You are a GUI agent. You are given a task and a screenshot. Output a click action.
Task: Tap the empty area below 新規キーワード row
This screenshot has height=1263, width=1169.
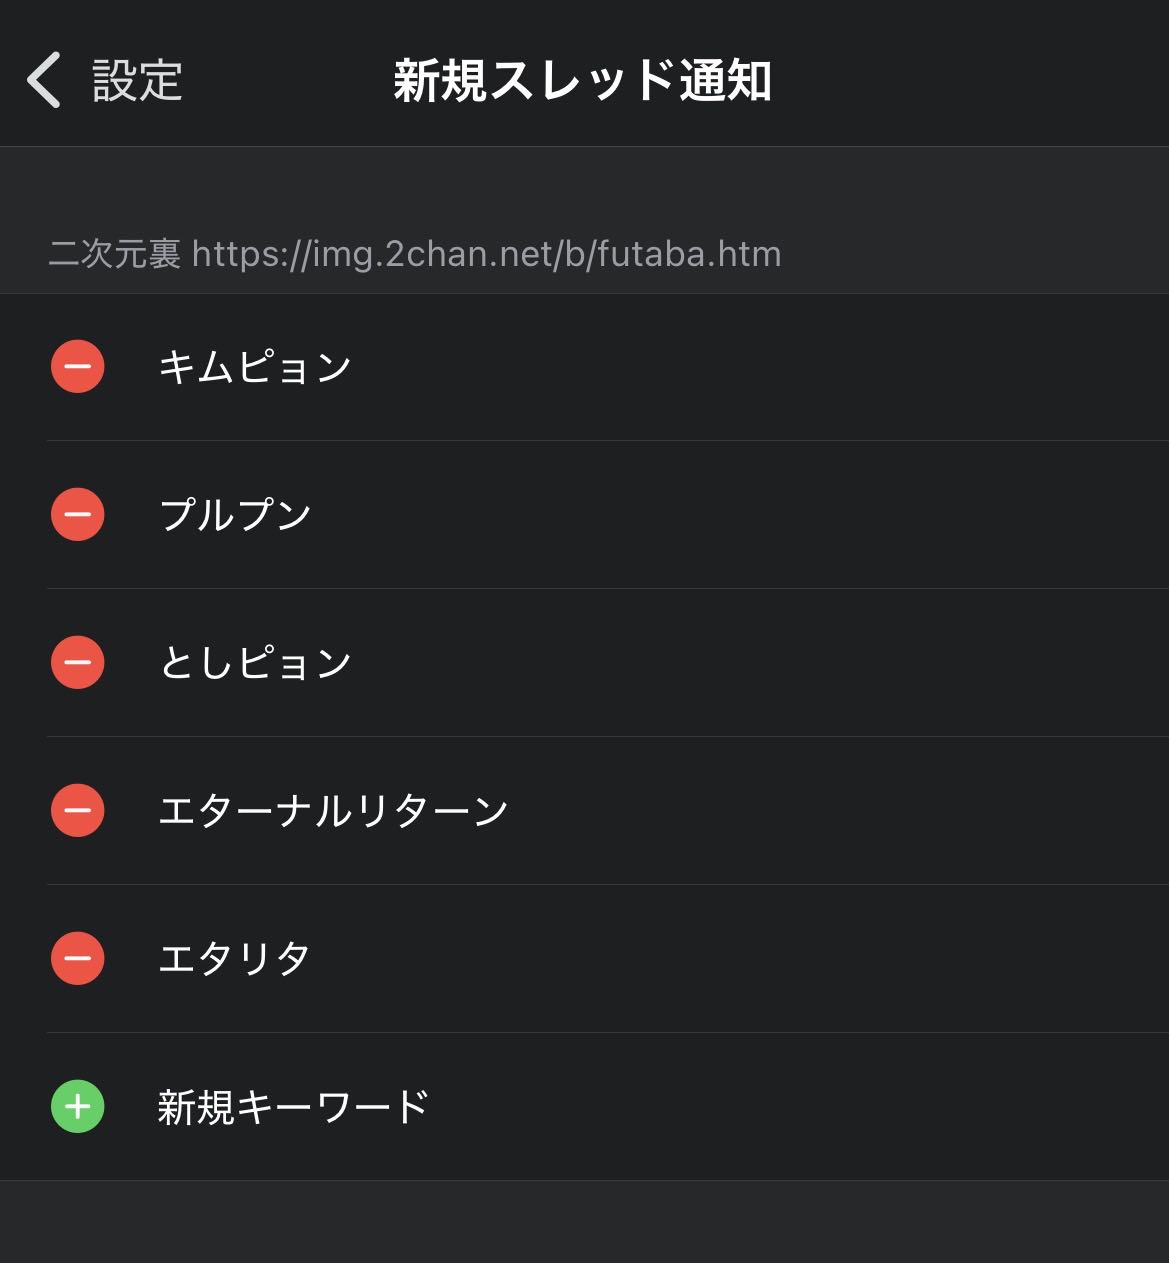[x=584, y=1222]
